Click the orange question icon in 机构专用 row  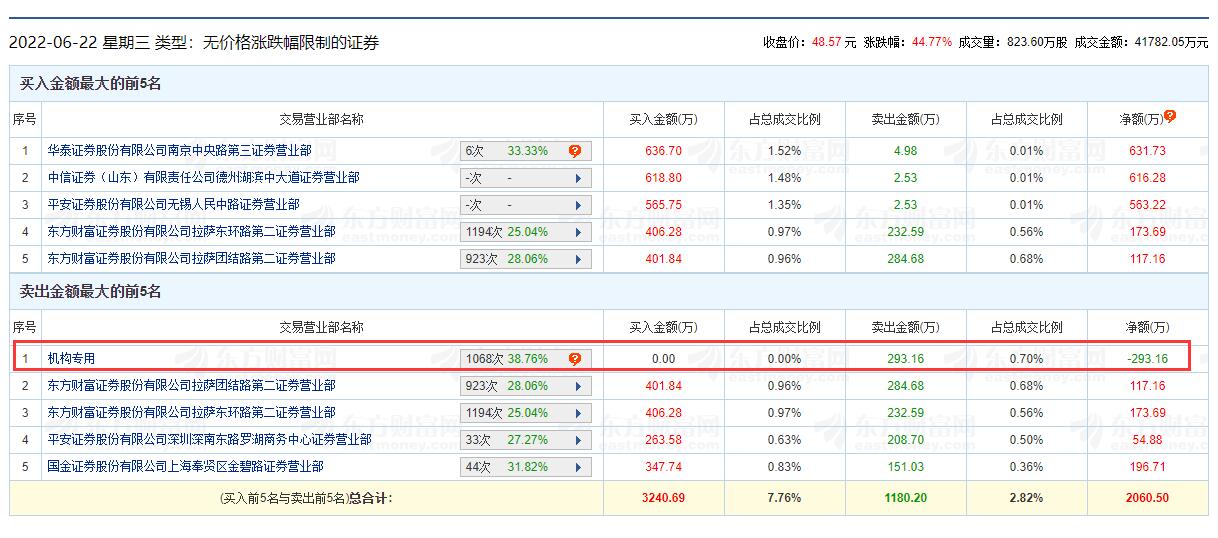point(575,358)
